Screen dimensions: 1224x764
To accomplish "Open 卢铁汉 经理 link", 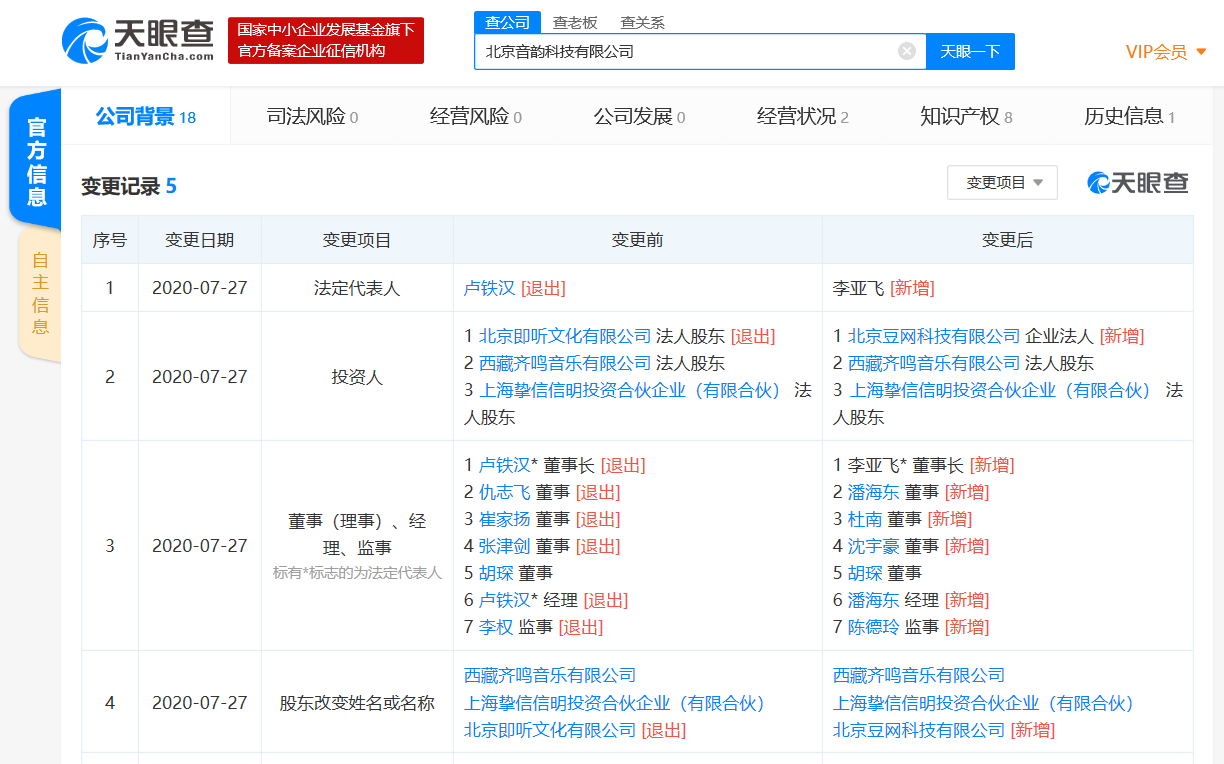I will click(505, 600).
